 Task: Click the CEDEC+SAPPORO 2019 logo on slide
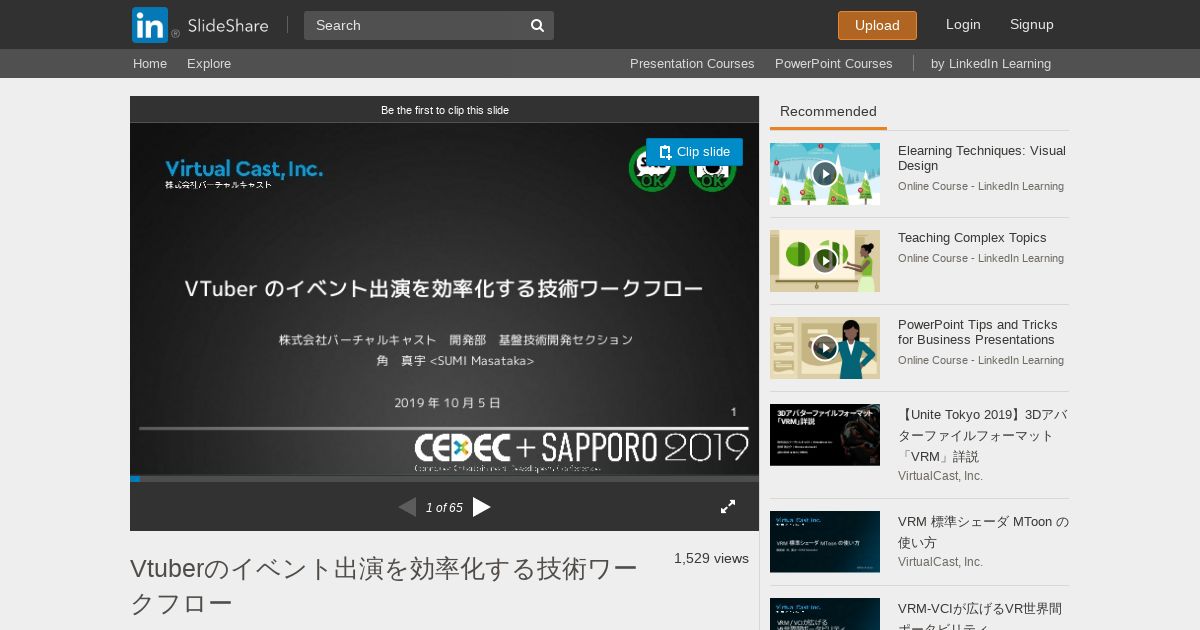tap(581, 451)
